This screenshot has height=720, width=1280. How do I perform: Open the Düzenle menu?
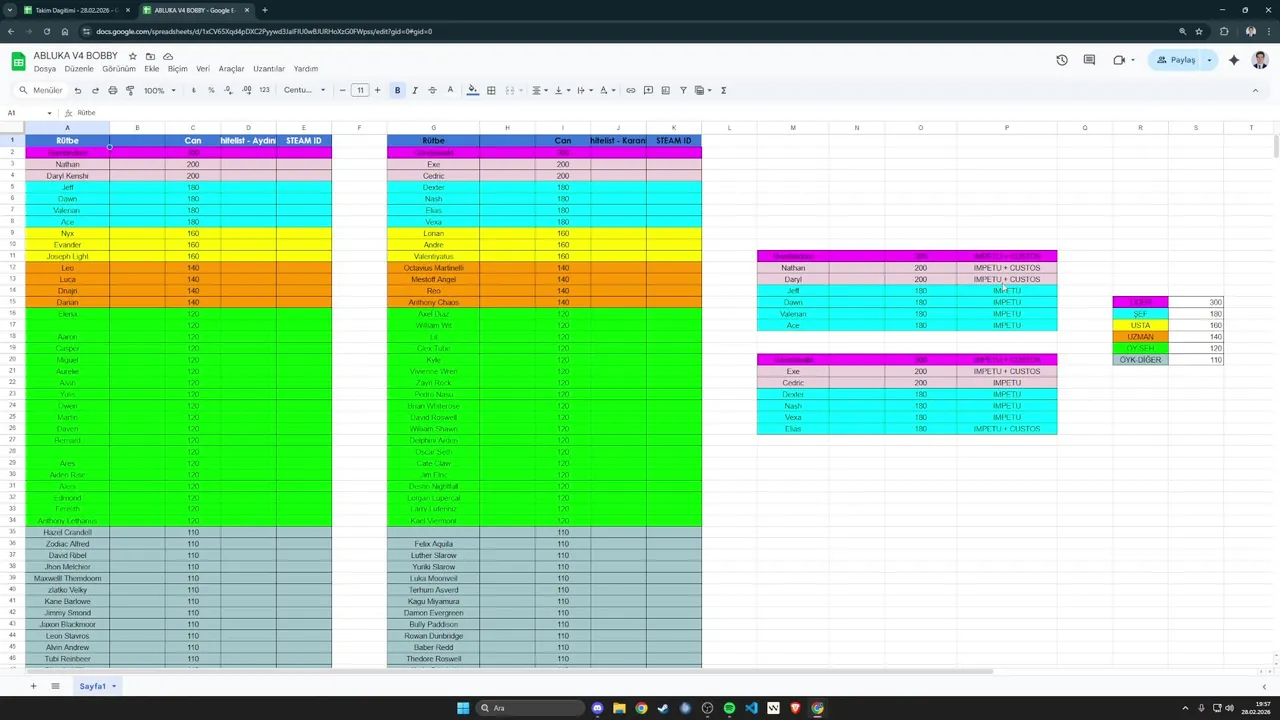(79, 69)
